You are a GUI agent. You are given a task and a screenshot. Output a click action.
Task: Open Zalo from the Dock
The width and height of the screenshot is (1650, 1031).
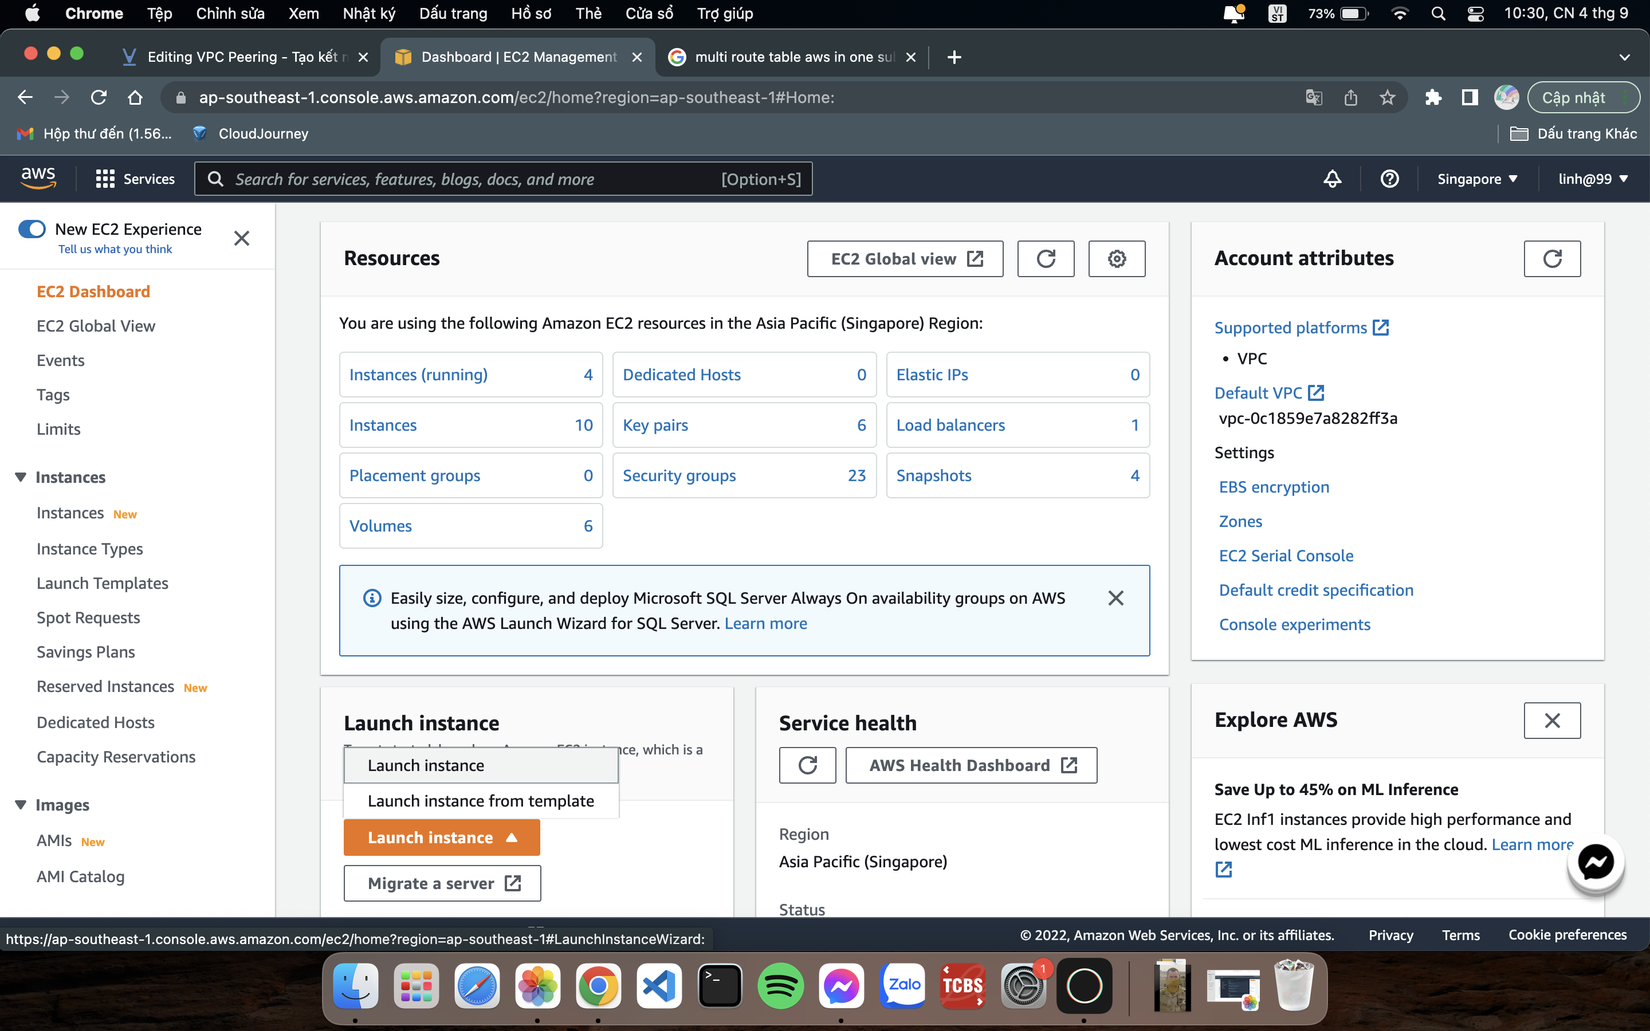902,986
